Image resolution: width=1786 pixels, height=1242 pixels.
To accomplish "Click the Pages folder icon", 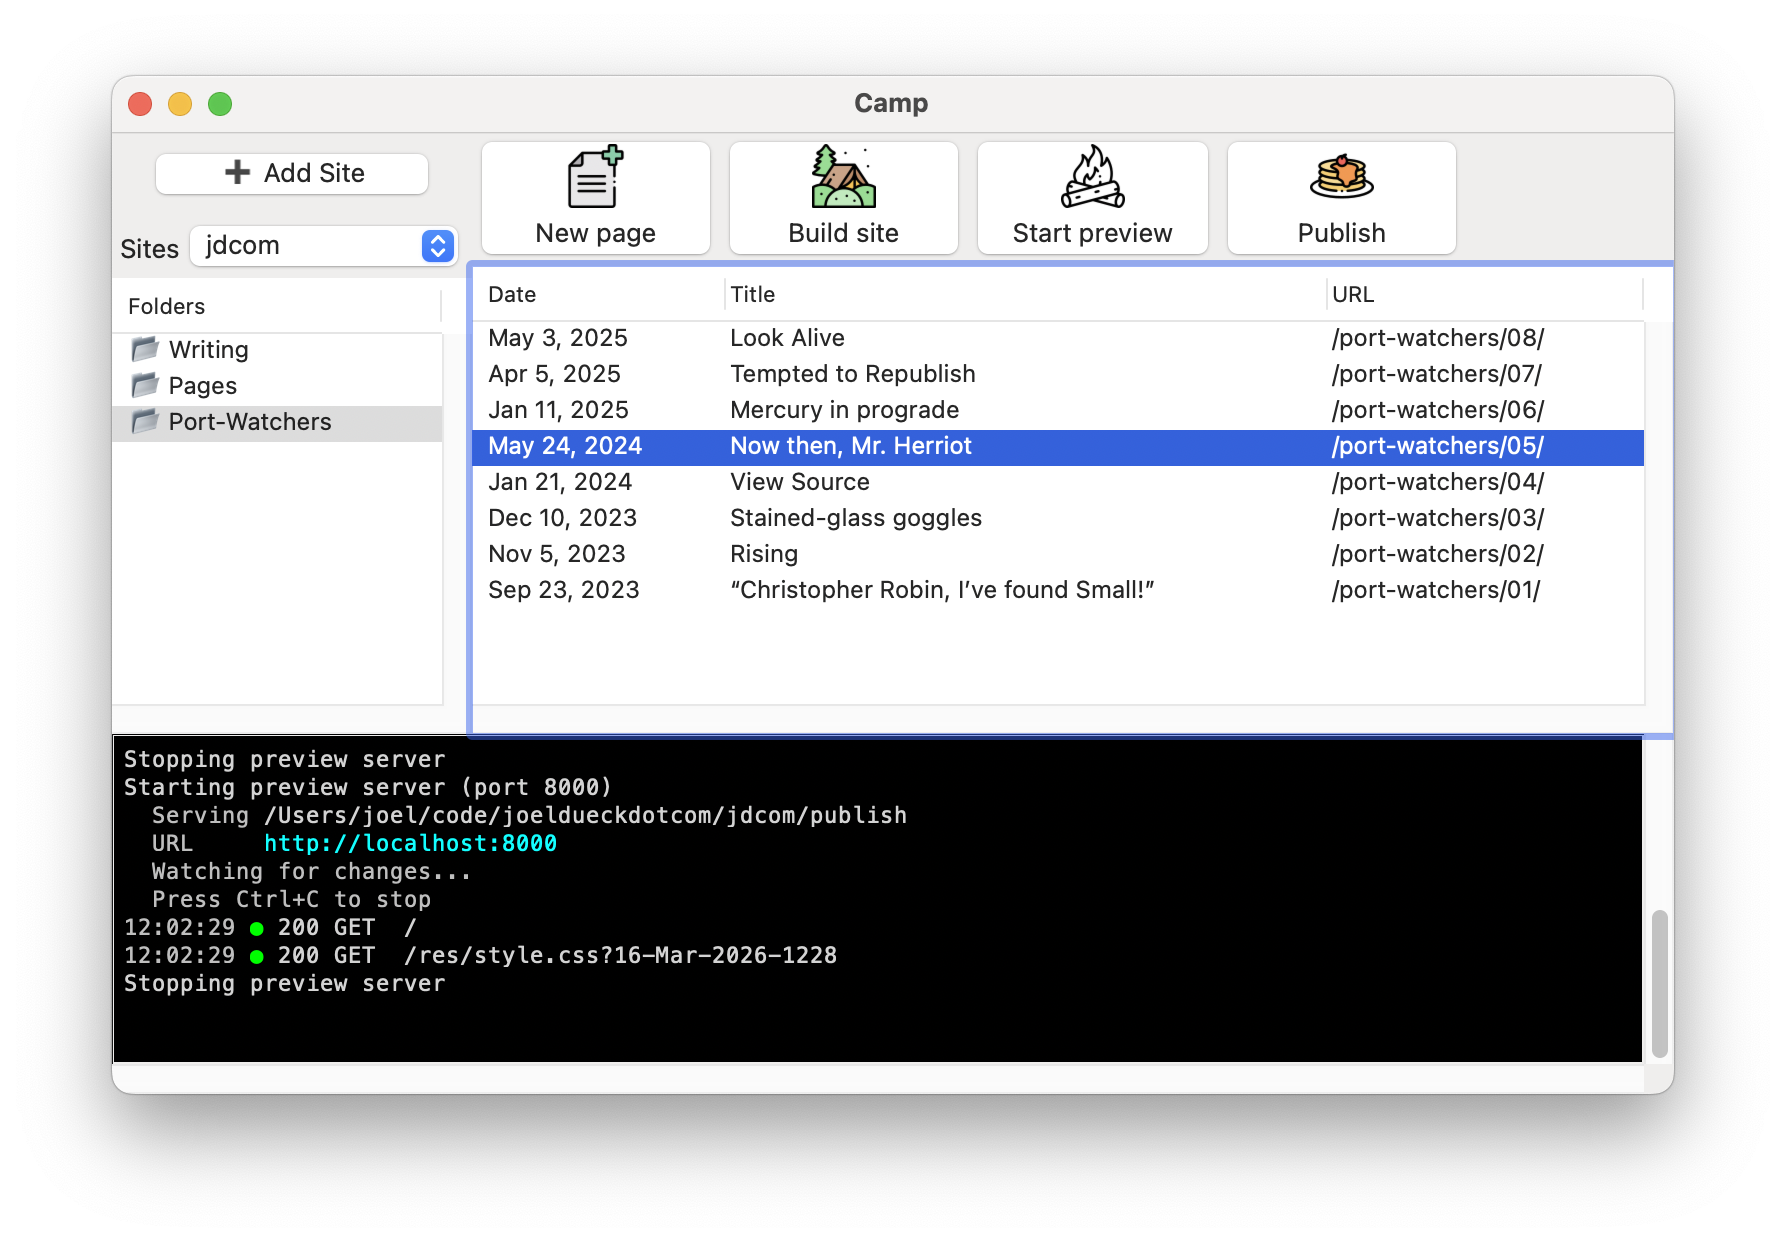I will click(x=146, y=385).
